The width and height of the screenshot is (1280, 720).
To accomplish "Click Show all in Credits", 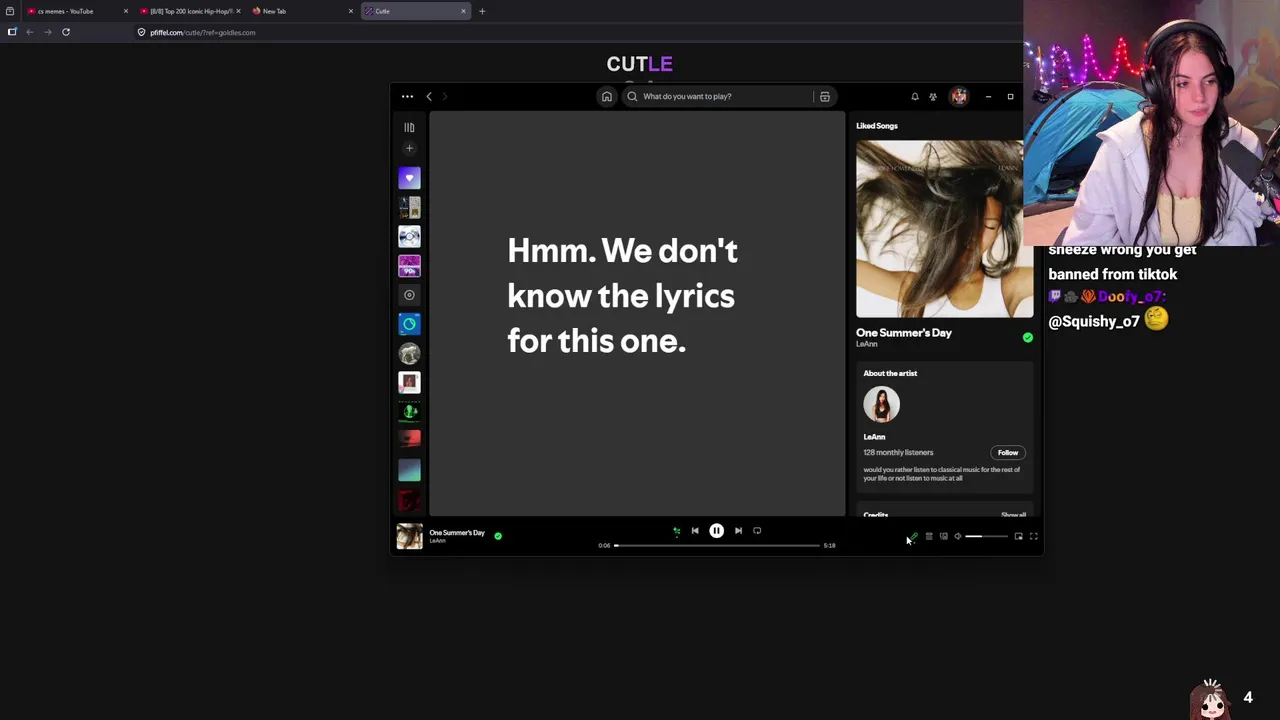I will point(1013,515).
